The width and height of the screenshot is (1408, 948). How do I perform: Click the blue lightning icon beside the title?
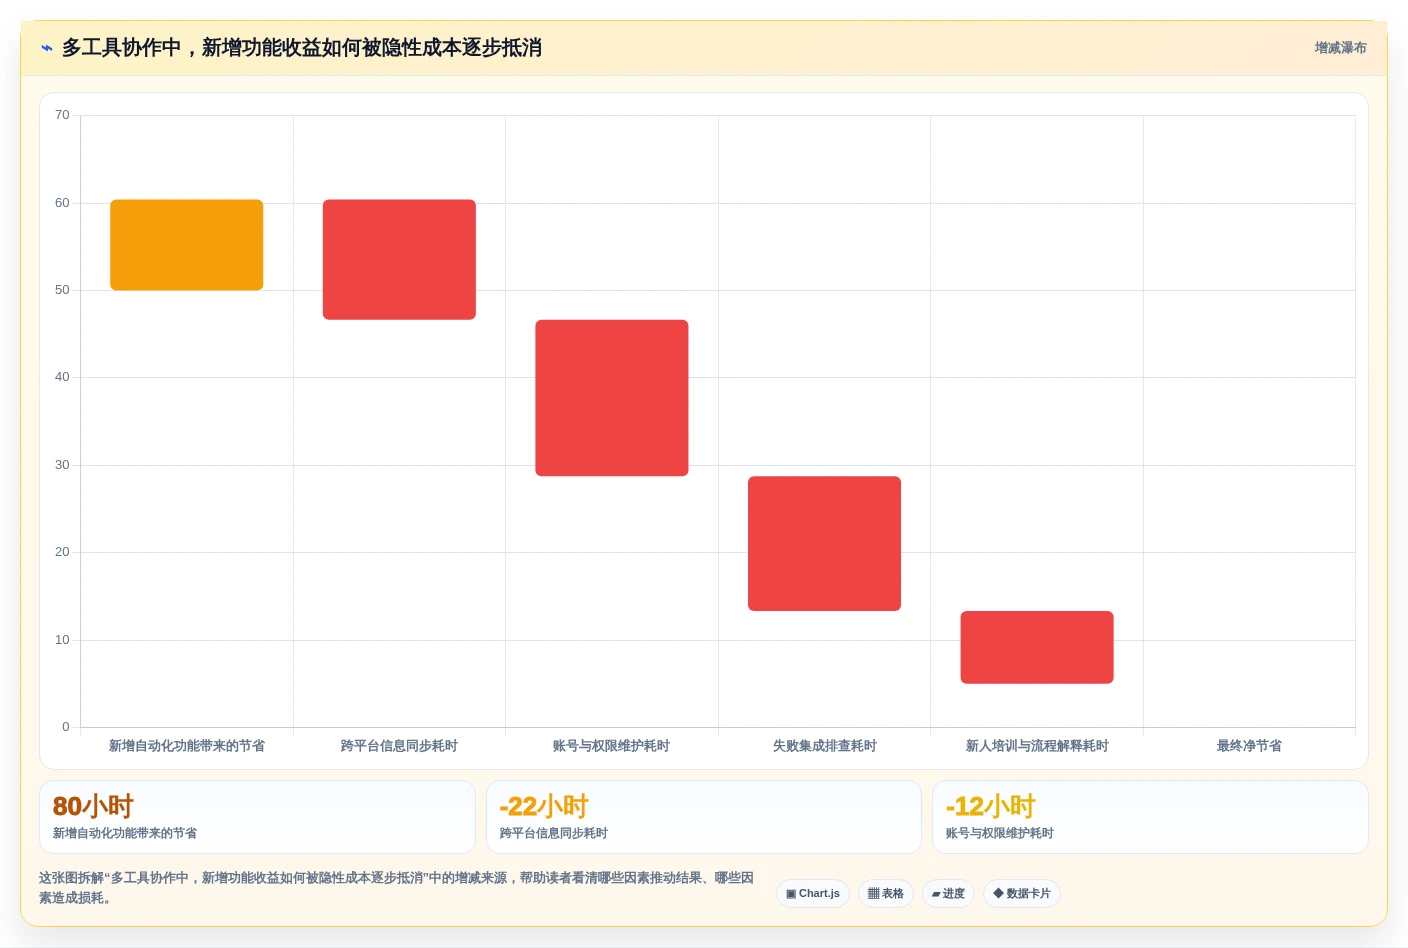(46, 48)
